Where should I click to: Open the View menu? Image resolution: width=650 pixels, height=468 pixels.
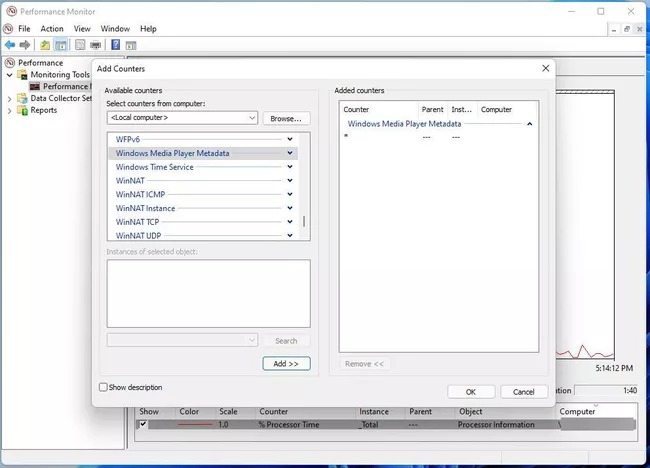tap(82, 29)
